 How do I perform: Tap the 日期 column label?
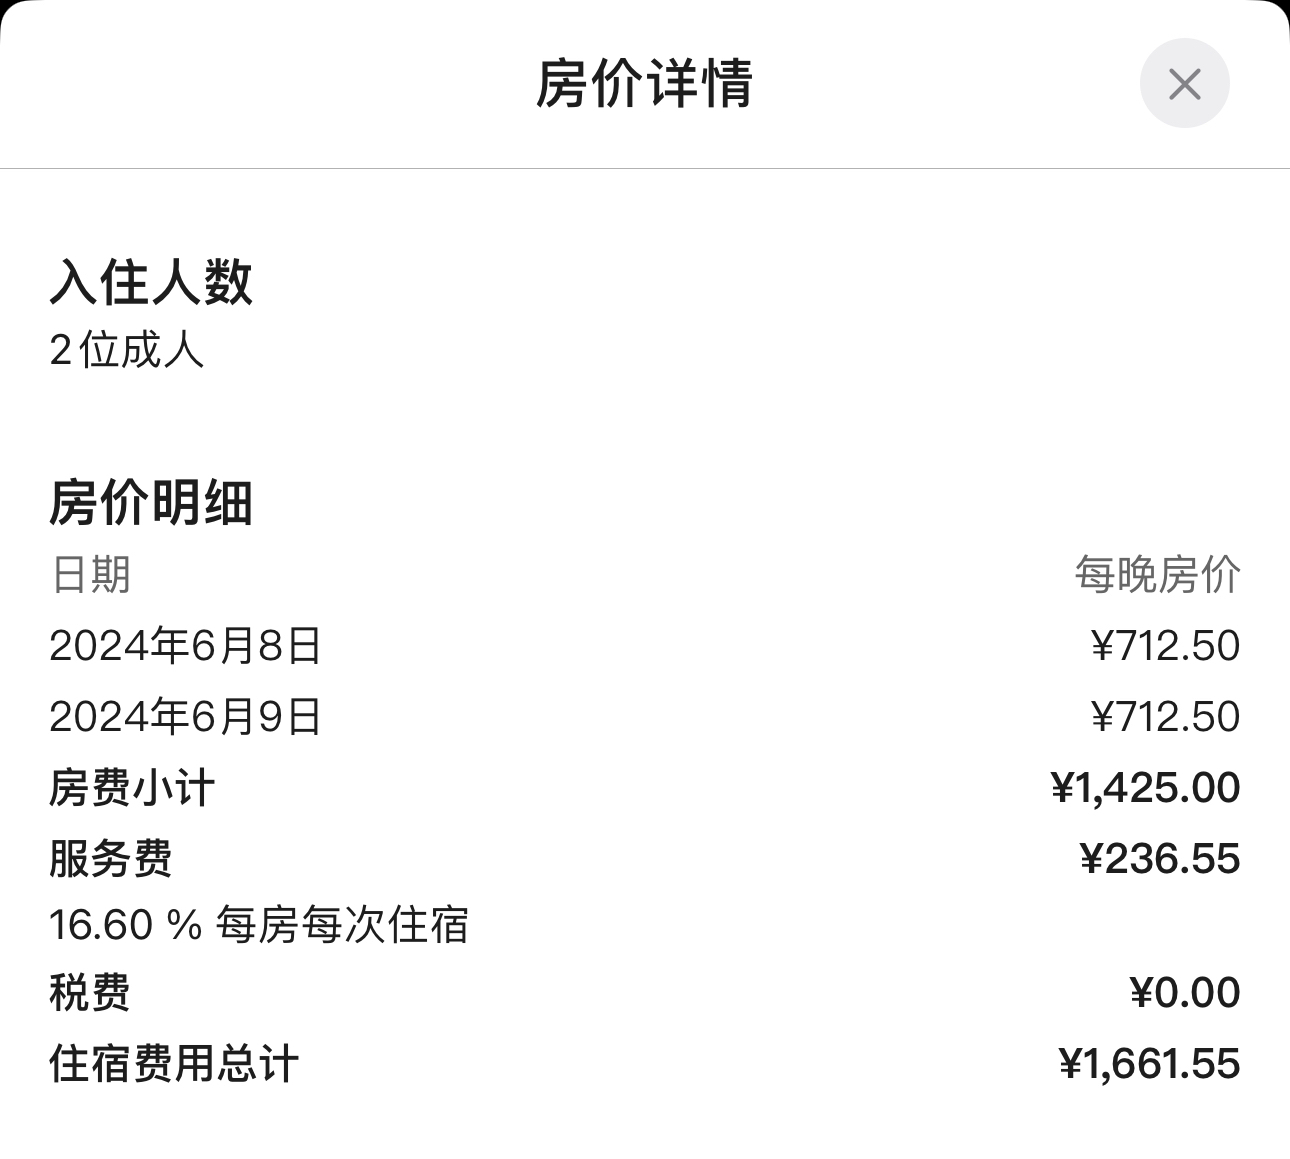91,575
